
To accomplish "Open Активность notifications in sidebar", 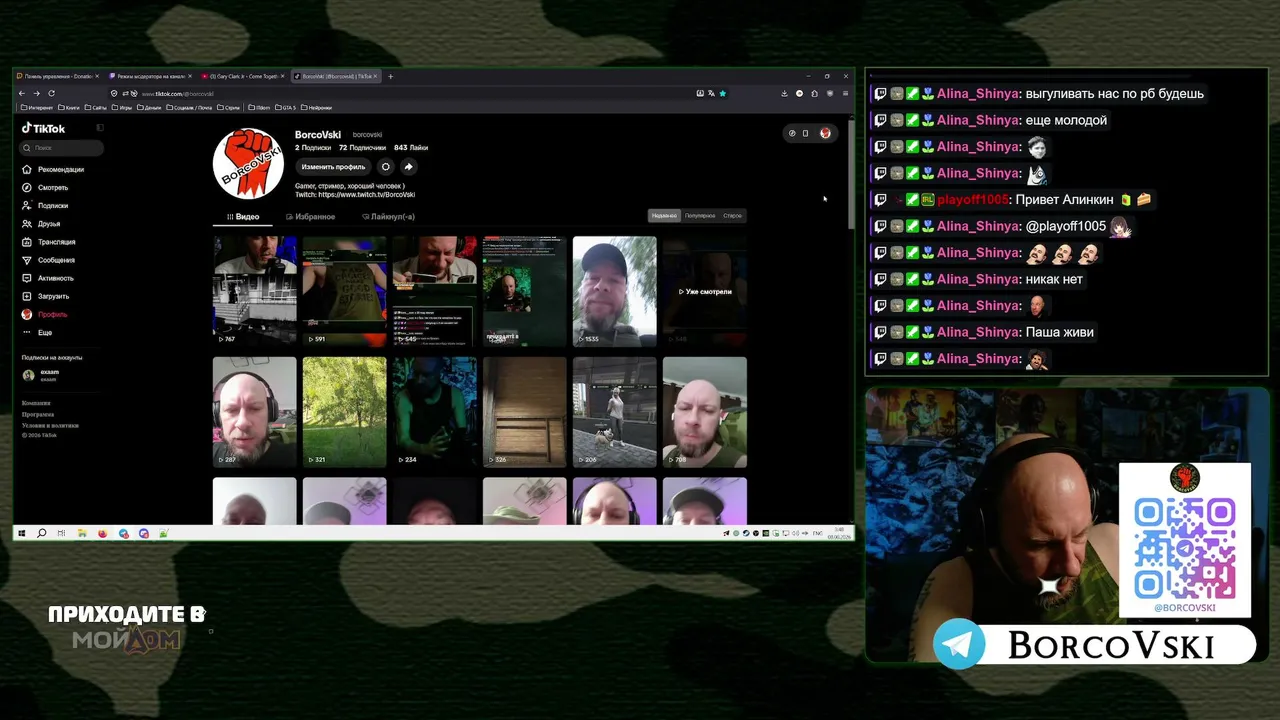I will (x=48, y=278).
